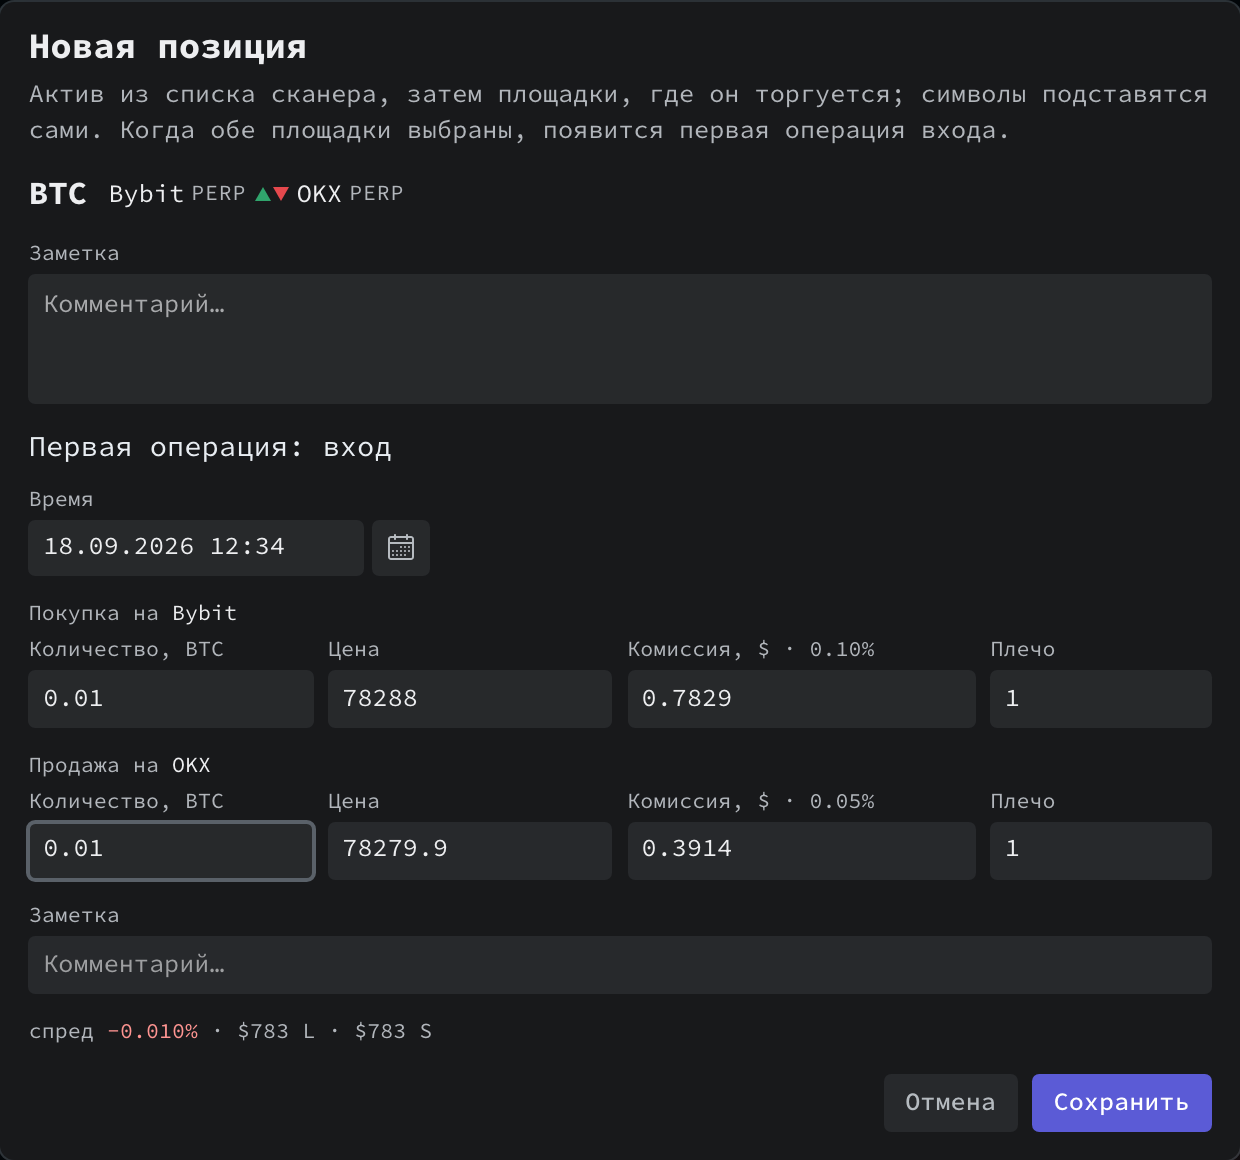Edit the Bybit price field 78288
Viewport: 1240px width, 1160px height.
pos(470,699)
